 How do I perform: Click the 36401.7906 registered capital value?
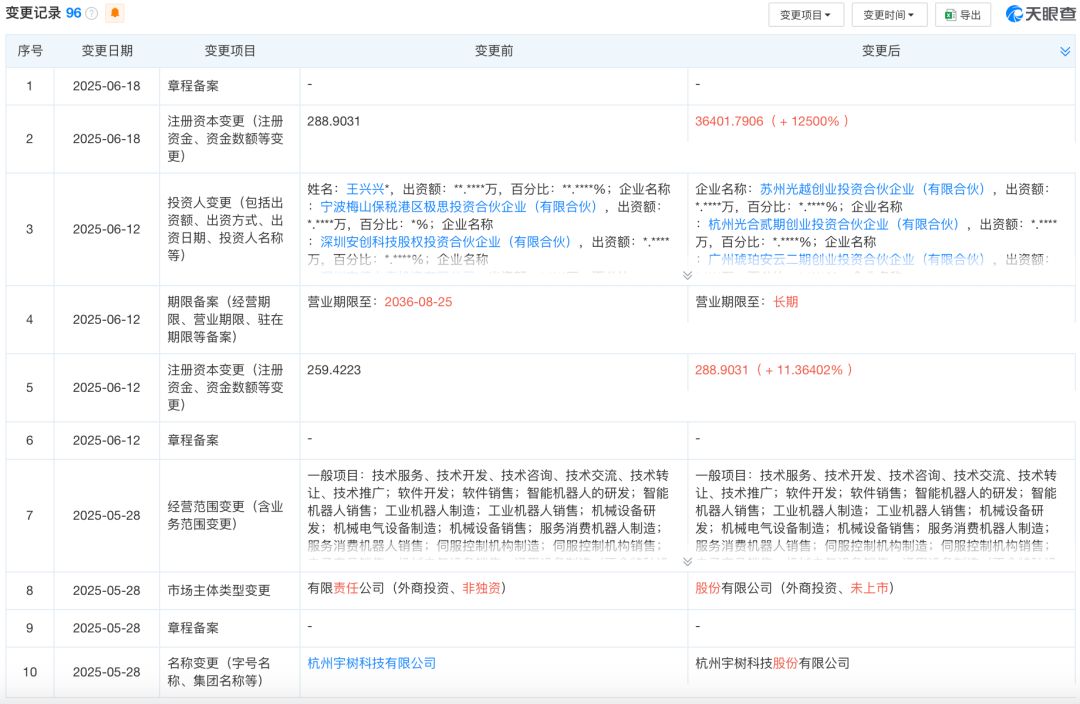(729, 121)
